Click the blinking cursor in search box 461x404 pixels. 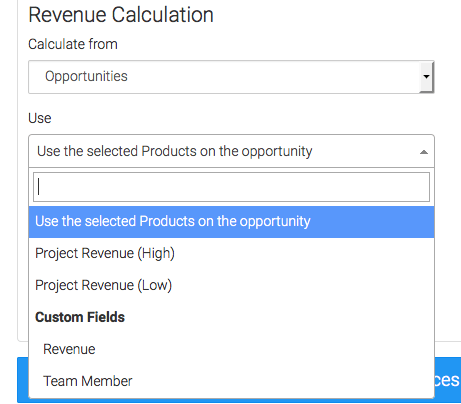[39, 187]
